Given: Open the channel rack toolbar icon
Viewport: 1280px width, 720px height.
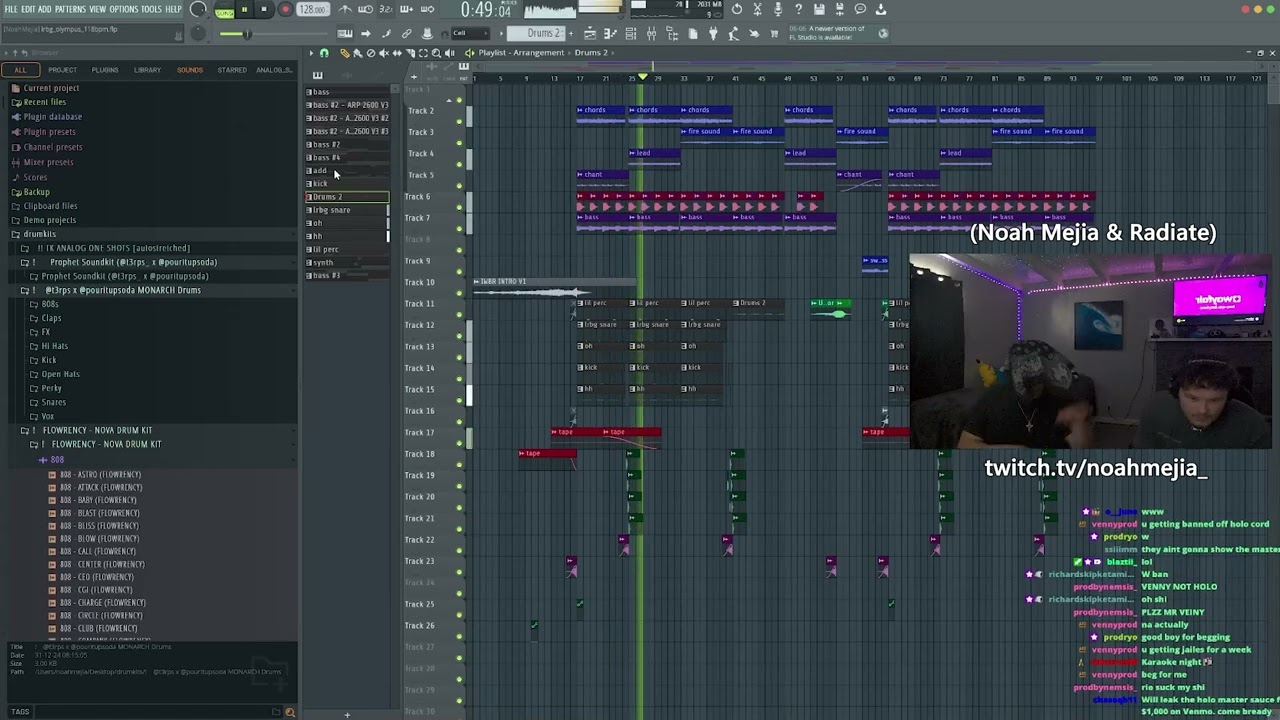Looking at the screenshot, I should coord(630,33).
